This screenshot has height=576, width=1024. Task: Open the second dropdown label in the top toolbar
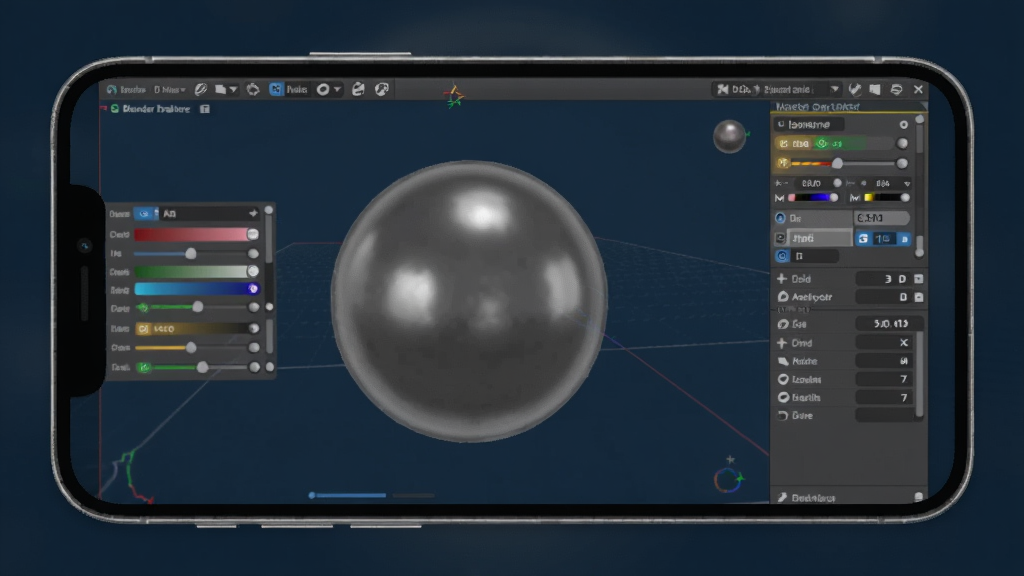coord(170,89)
